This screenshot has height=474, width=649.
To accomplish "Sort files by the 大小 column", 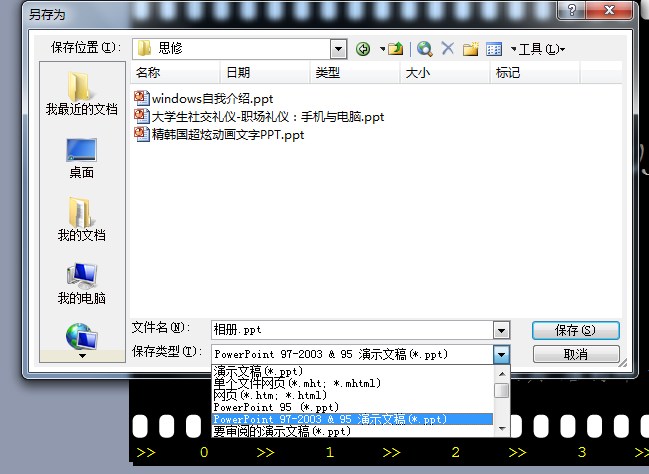I will coord(445,73).
